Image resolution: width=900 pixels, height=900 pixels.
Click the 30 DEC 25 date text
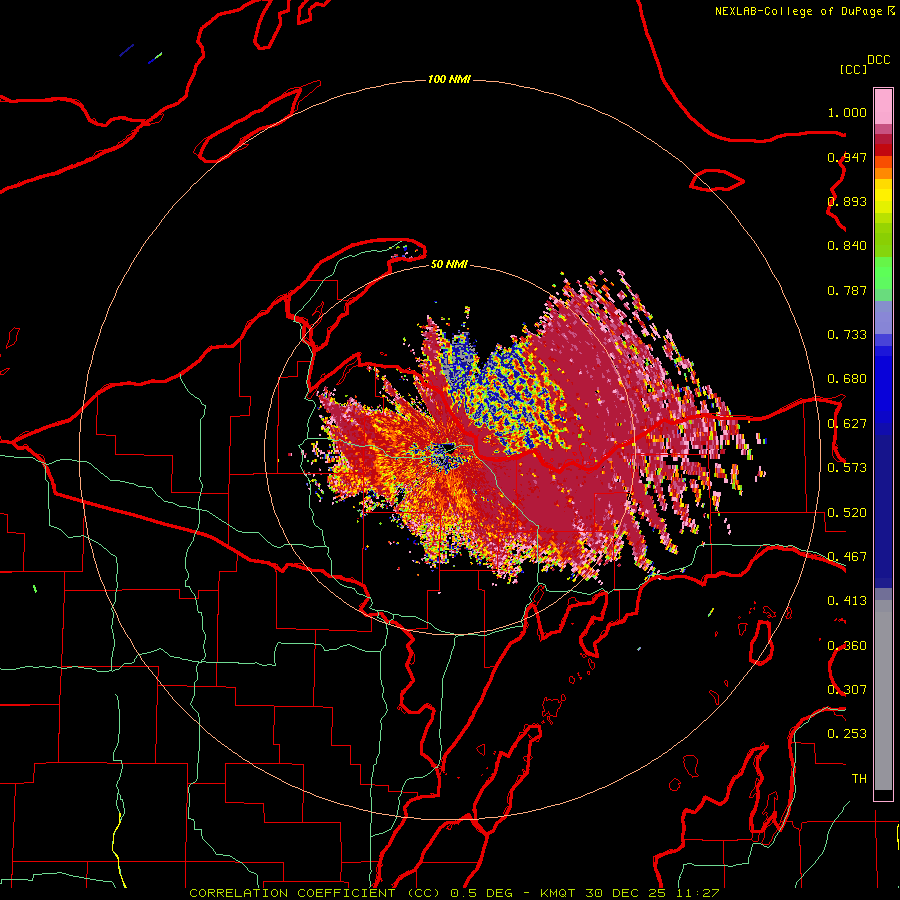[626, 893]
